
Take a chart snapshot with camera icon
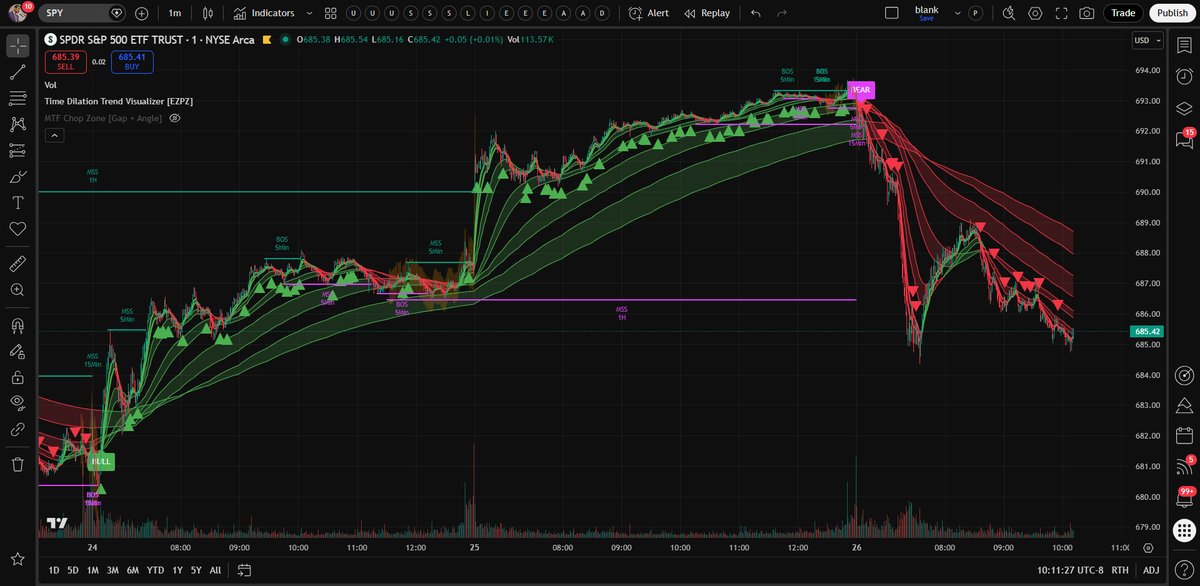[1087, 13]
